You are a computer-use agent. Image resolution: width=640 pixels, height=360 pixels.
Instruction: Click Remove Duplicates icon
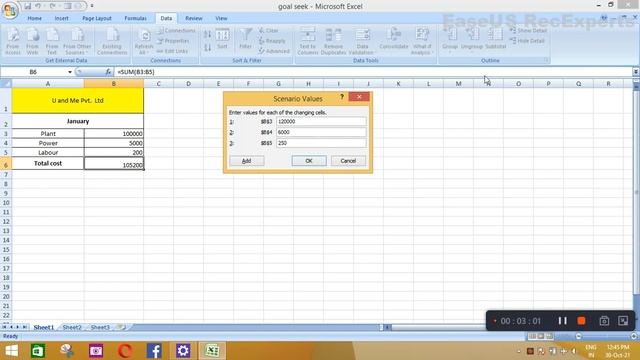click(333, 41)
